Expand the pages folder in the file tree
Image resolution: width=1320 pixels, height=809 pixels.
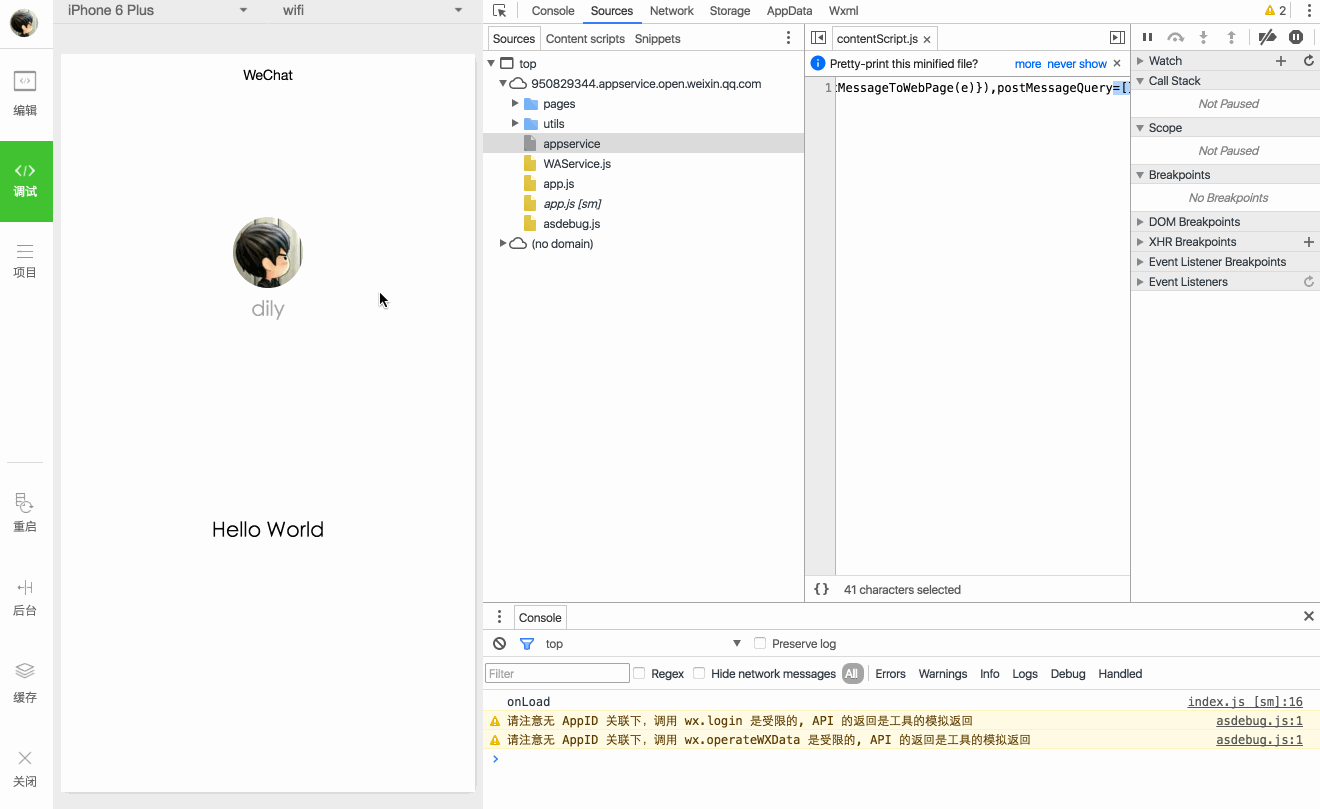click(x=516, y=103)
